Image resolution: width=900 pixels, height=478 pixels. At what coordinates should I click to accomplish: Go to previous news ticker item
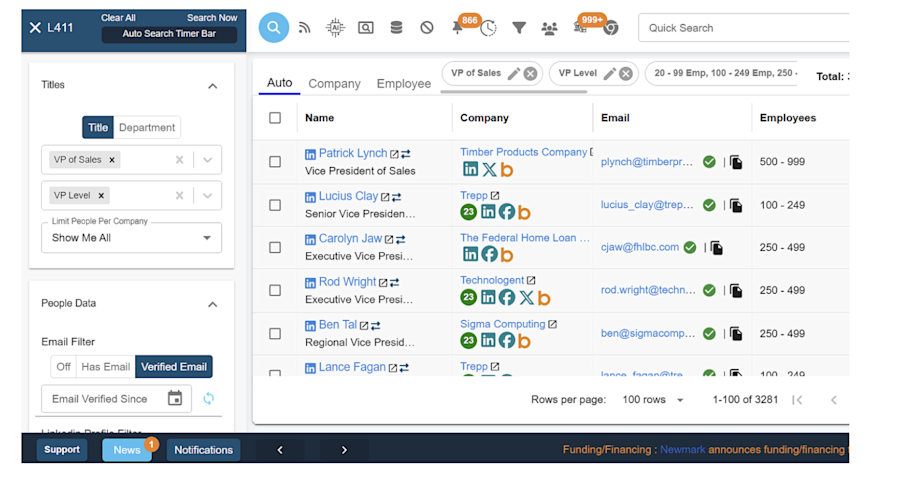280,450
